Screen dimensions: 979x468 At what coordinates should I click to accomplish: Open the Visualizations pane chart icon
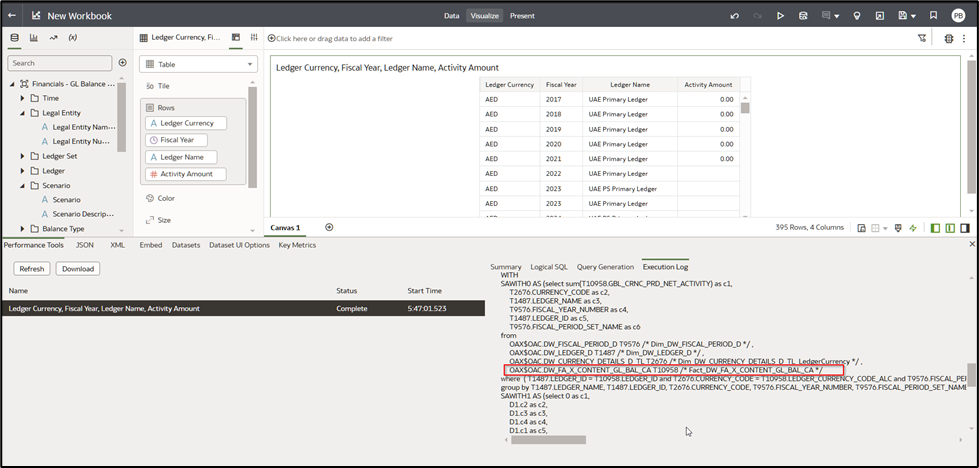click(34, 37)
